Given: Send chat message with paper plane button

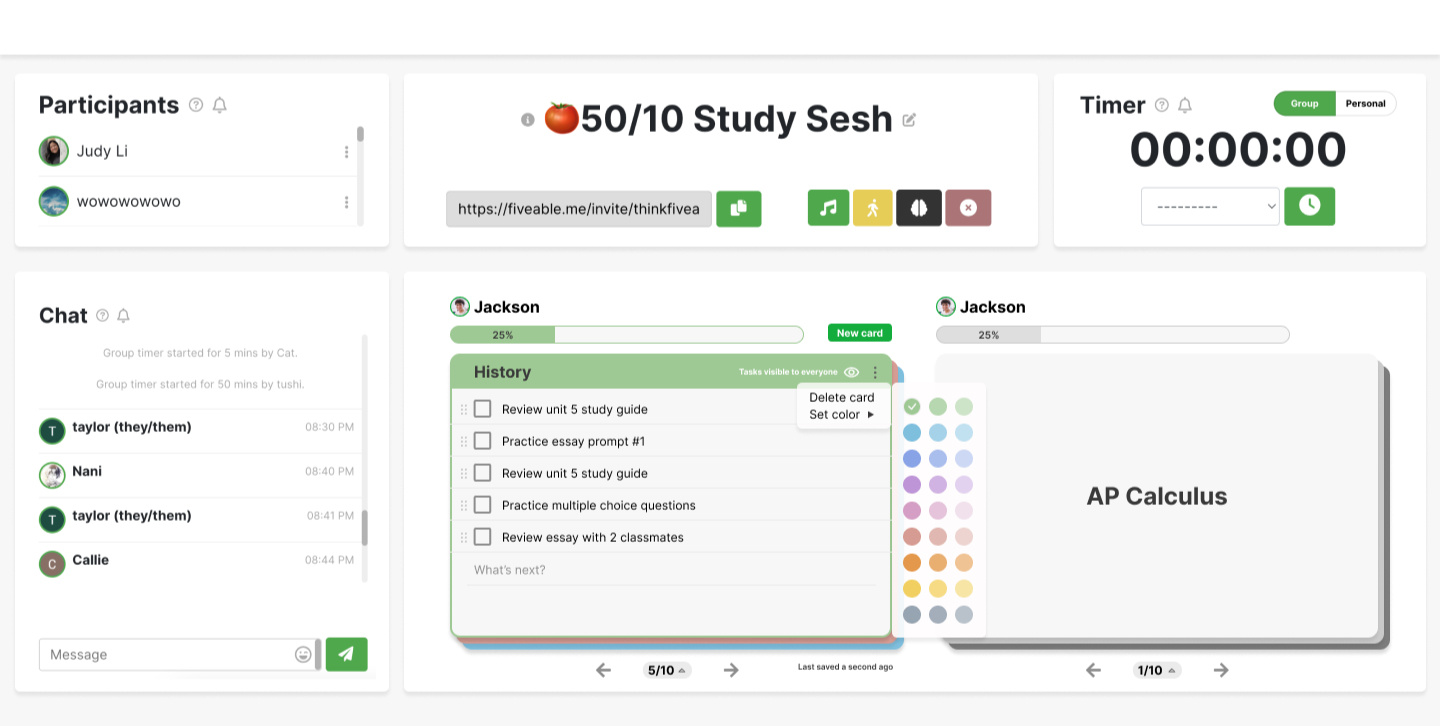Looking at the screenshot, I should coord(346,654).
